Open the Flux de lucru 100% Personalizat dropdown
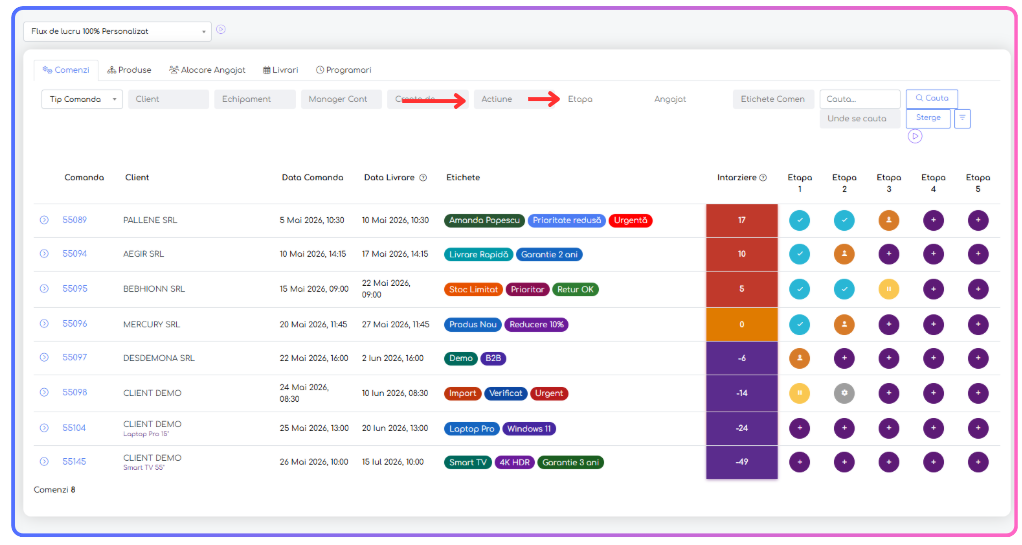Screen dimensions: 1022x545 [117, 31]
